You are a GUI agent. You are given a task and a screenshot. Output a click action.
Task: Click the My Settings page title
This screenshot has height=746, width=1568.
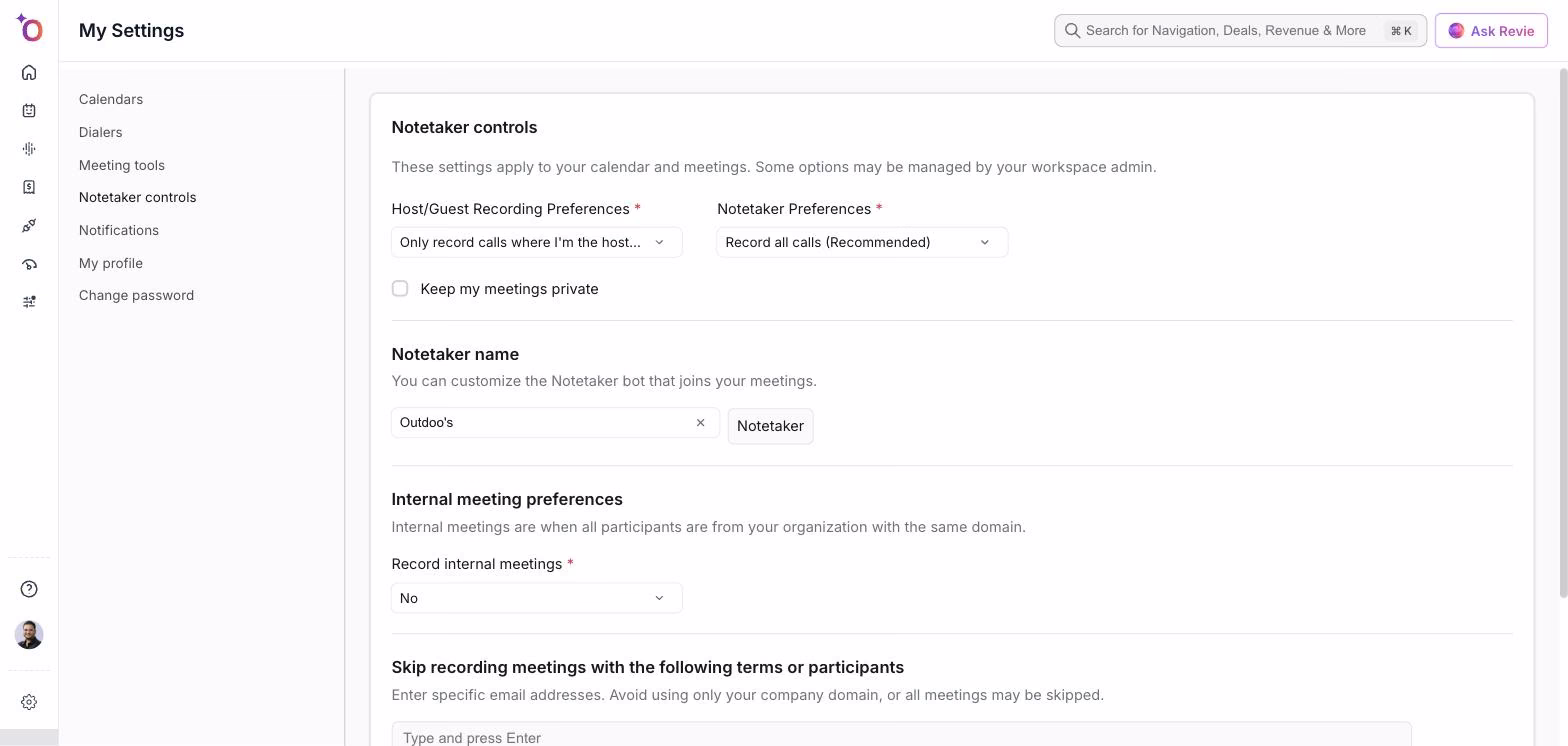[x=132, y=31]
